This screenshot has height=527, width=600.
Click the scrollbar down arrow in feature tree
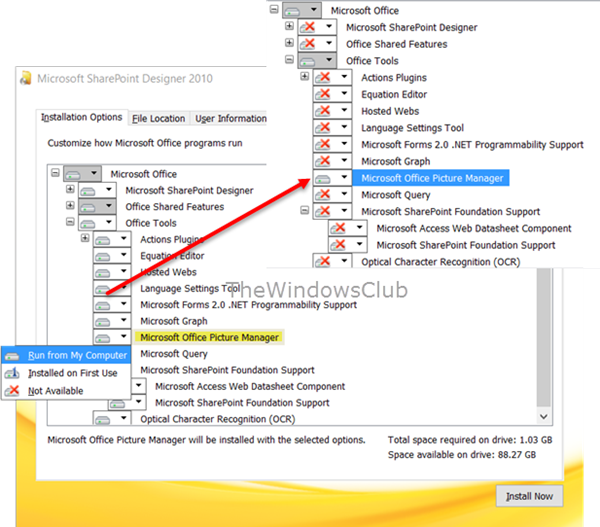(544, 416)
